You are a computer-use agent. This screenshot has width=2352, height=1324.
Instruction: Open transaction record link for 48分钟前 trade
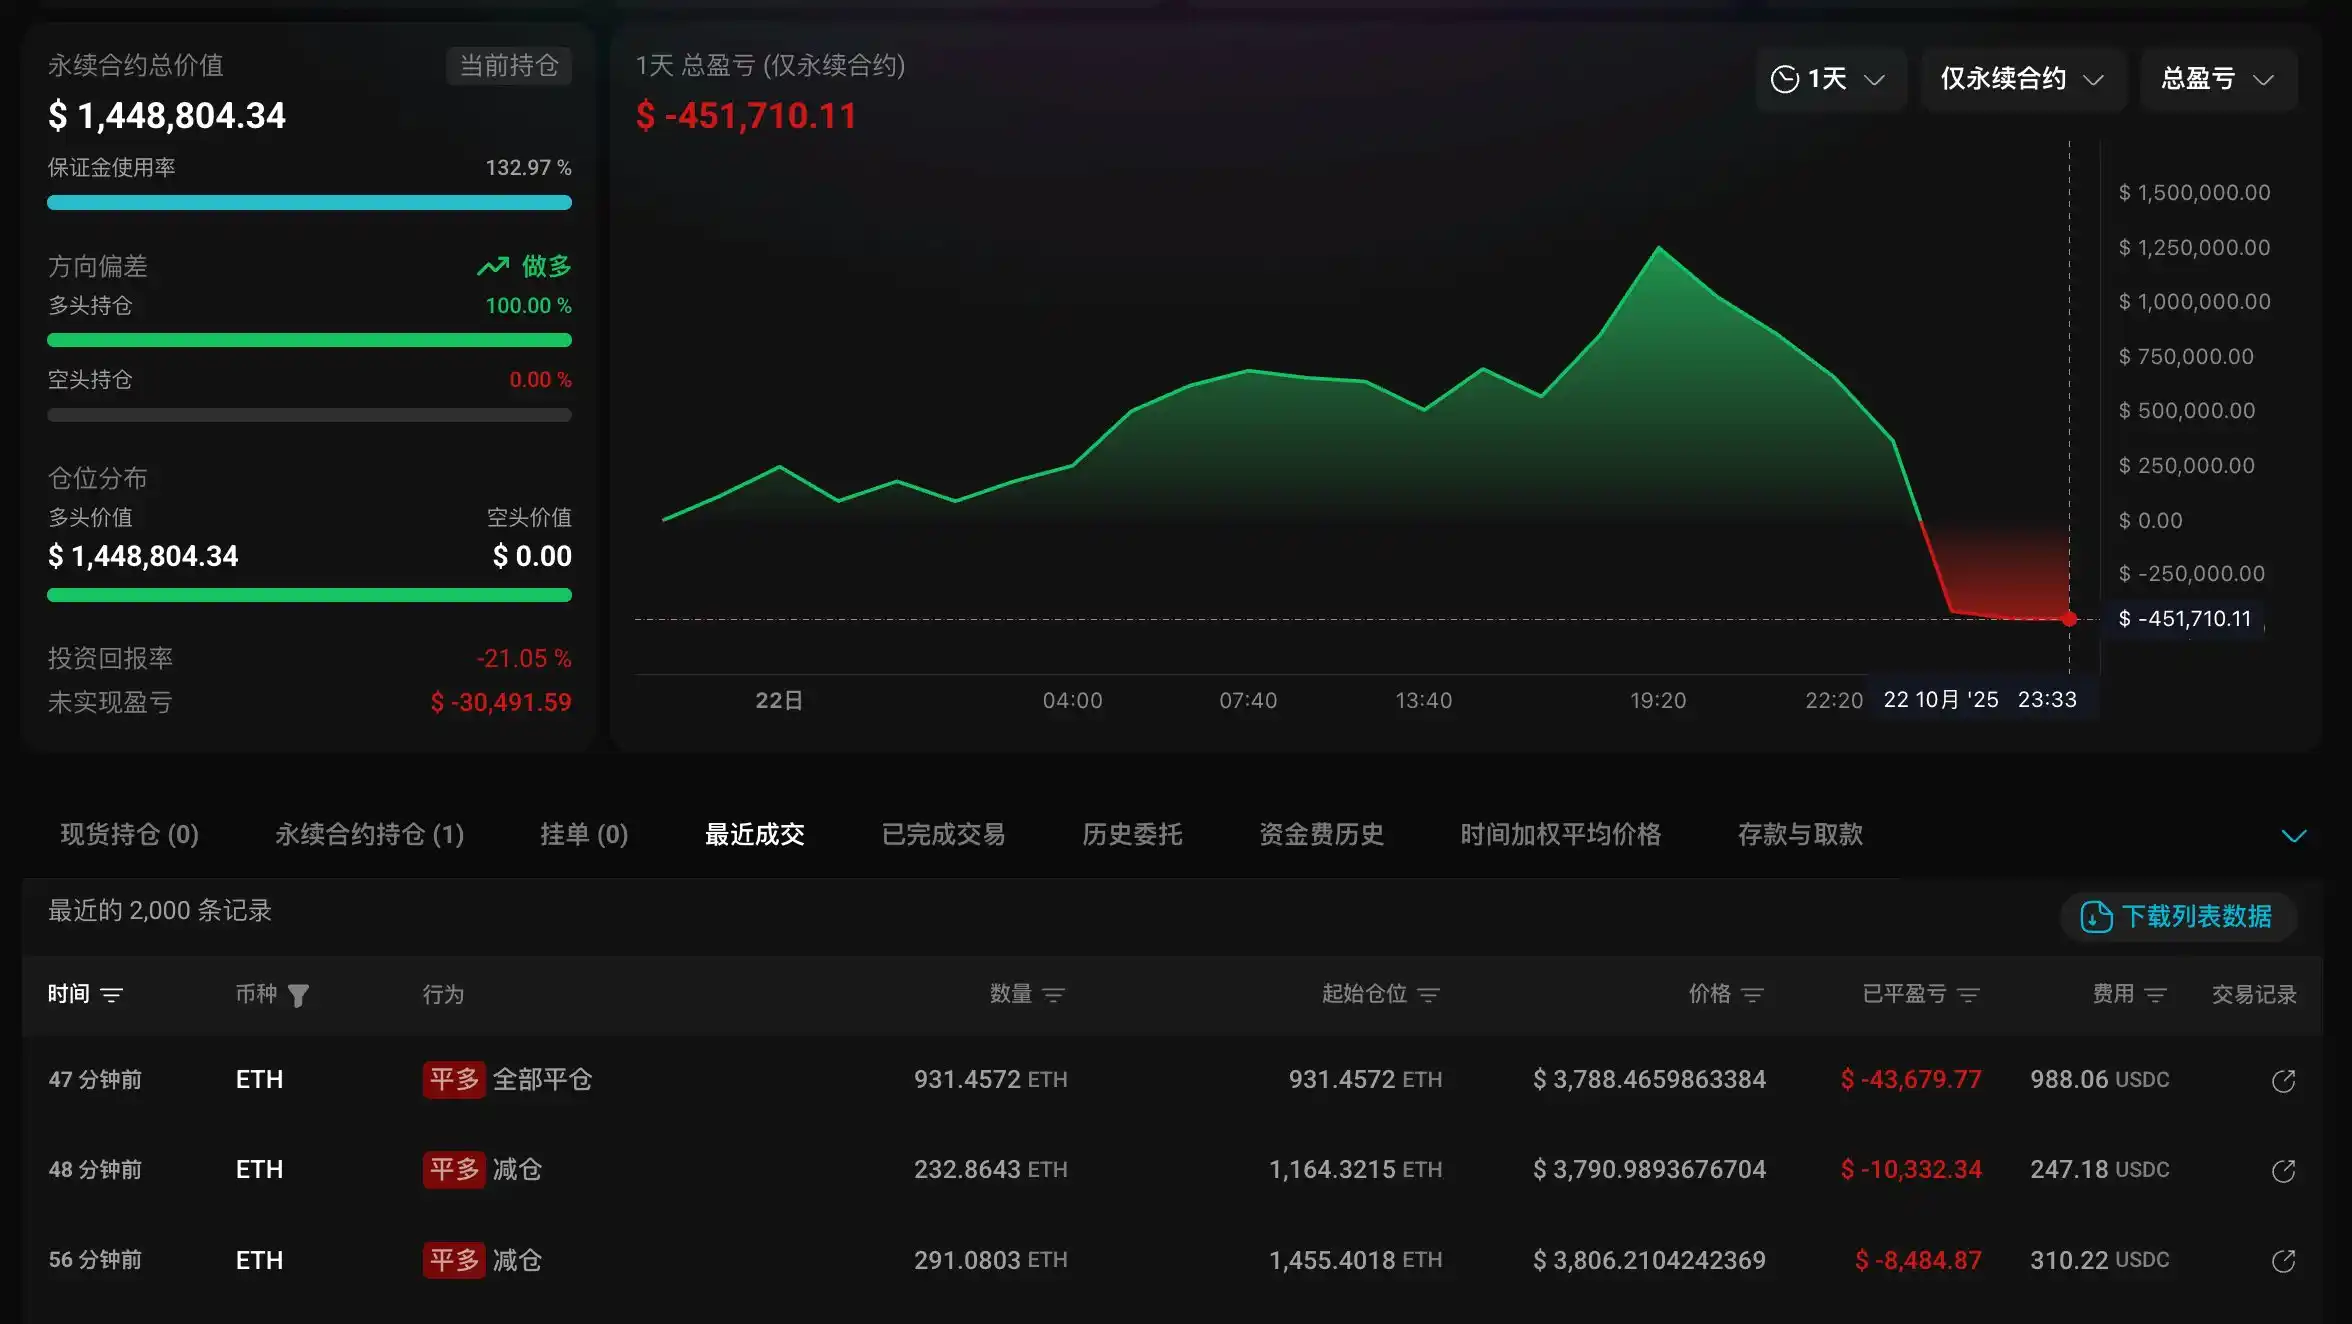point(2283,1170)
